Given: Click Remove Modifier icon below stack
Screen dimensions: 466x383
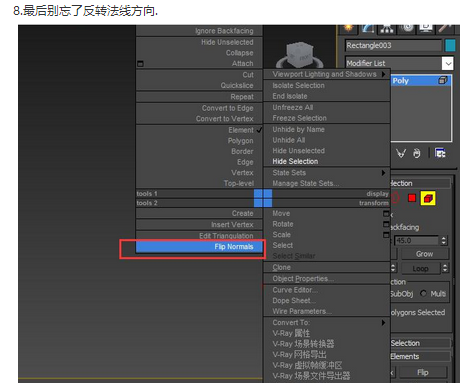Looking at the screenshot, I should coord(417,153).
